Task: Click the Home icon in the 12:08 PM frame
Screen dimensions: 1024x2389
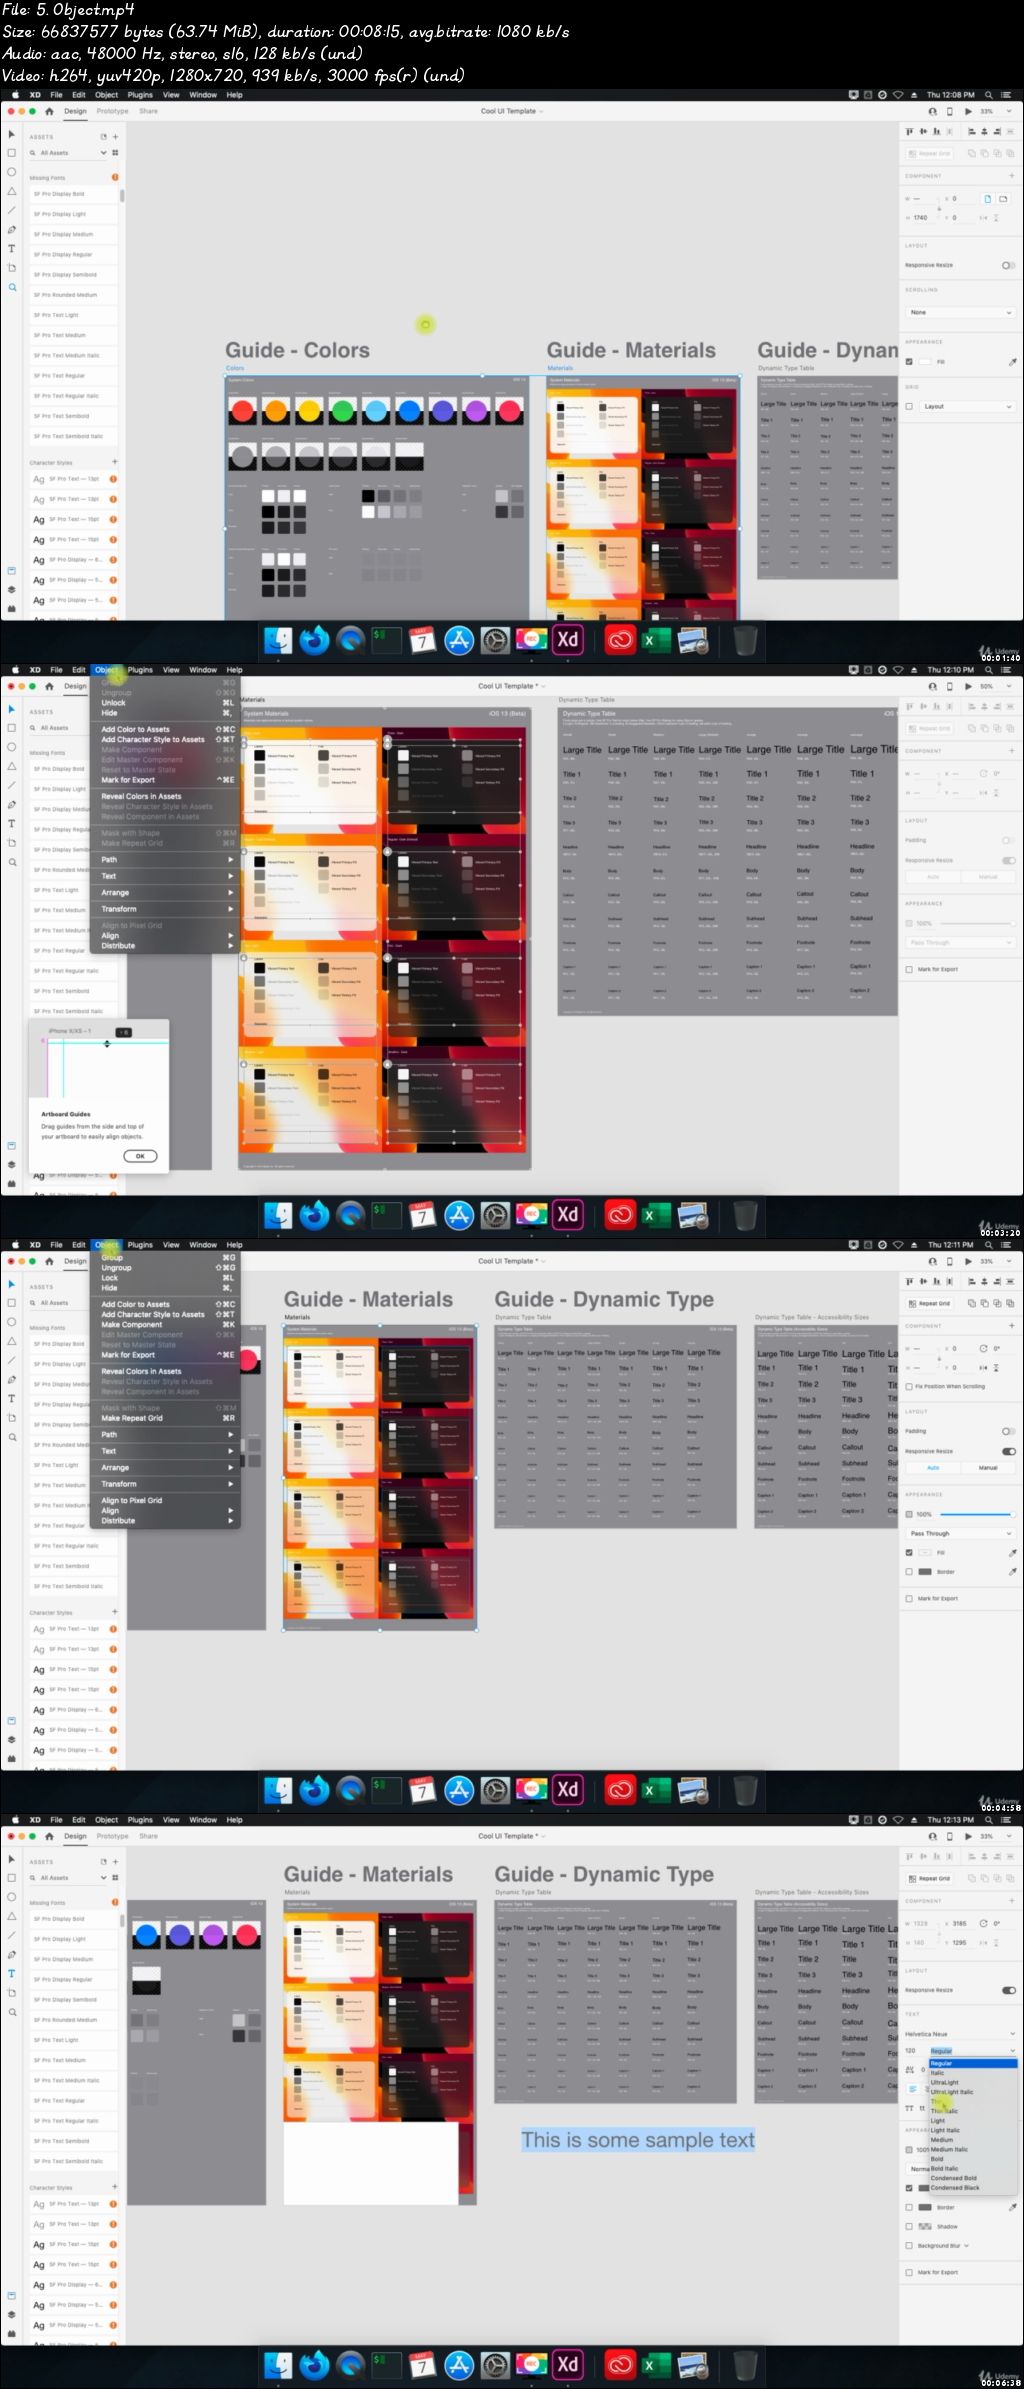Action: click(49, 111)
